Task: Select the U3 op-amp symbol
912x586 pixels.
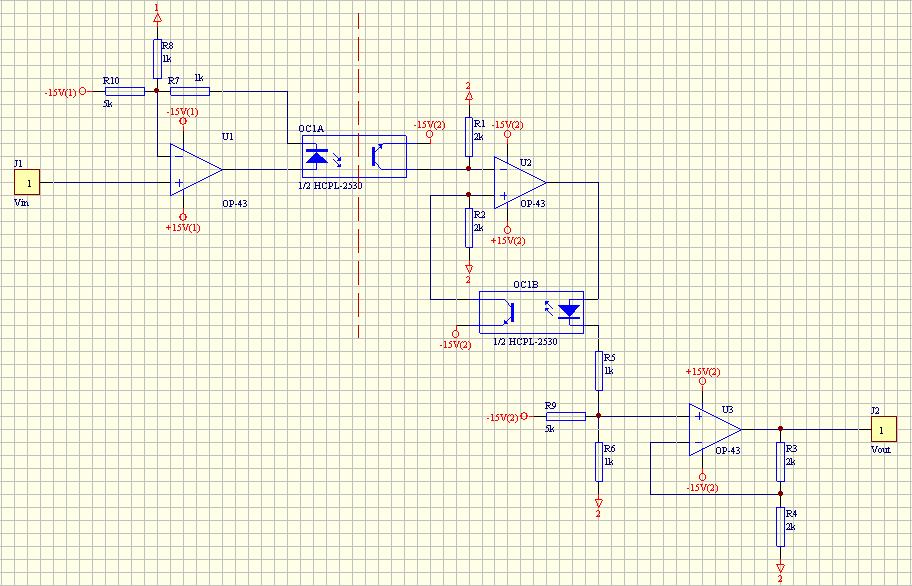Action: coord(712,428)
